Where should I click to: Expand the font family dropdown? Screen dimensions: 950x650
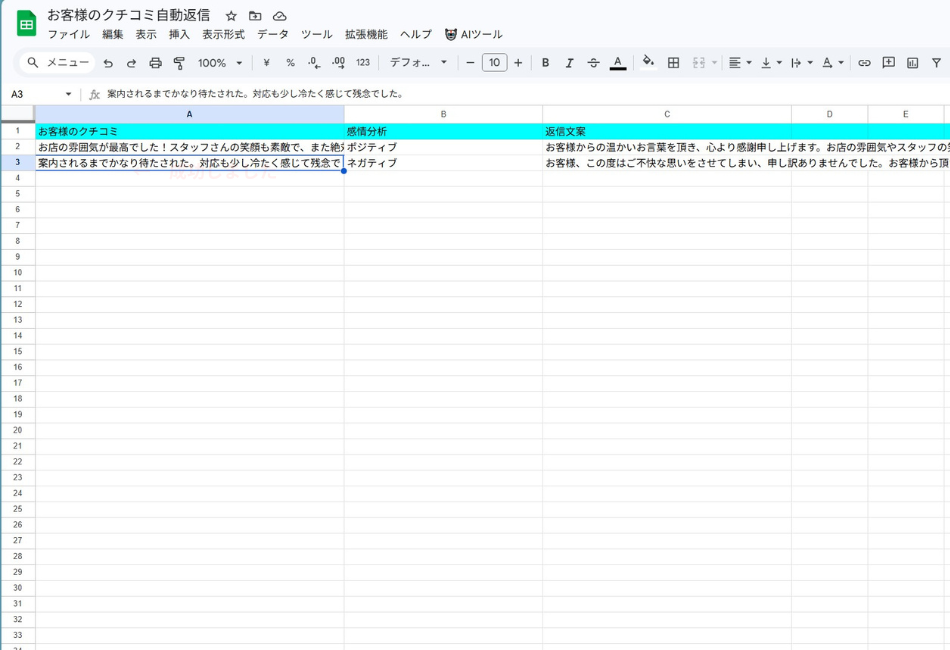coord(418,63)
